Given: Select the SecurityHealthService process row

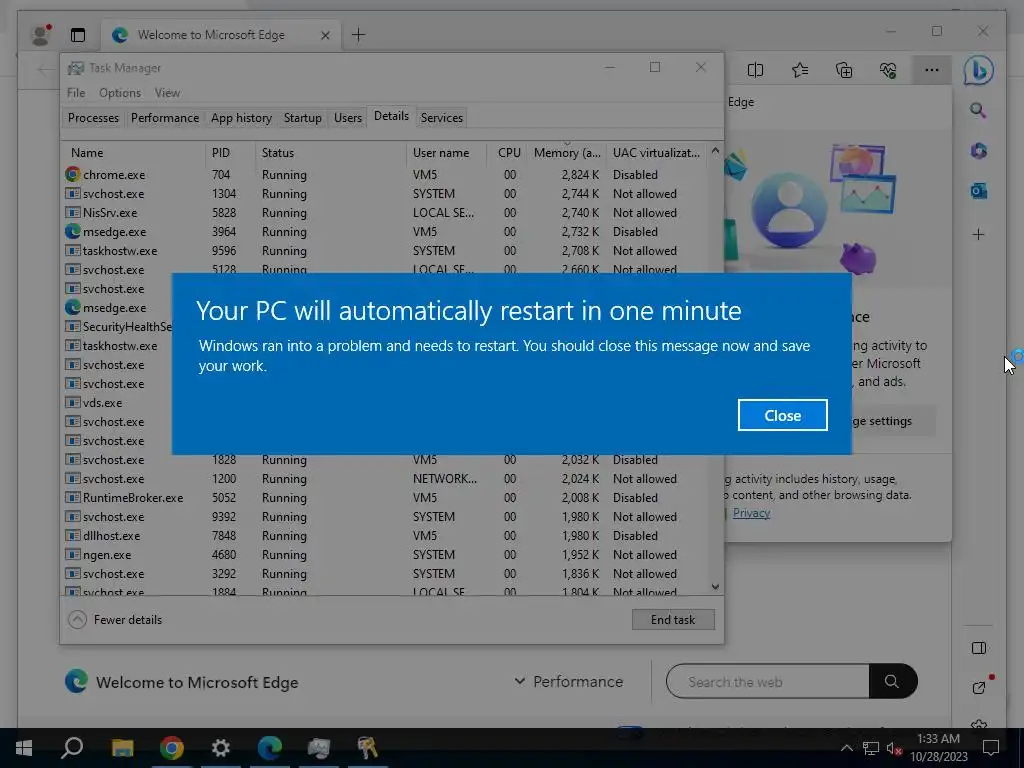Looking at the screenshot, I should point(118,327).
